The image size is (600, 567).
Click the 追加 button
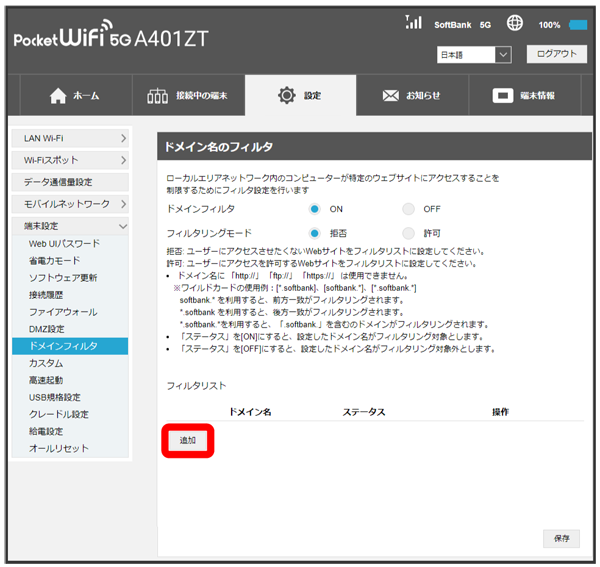coord(188,440)
